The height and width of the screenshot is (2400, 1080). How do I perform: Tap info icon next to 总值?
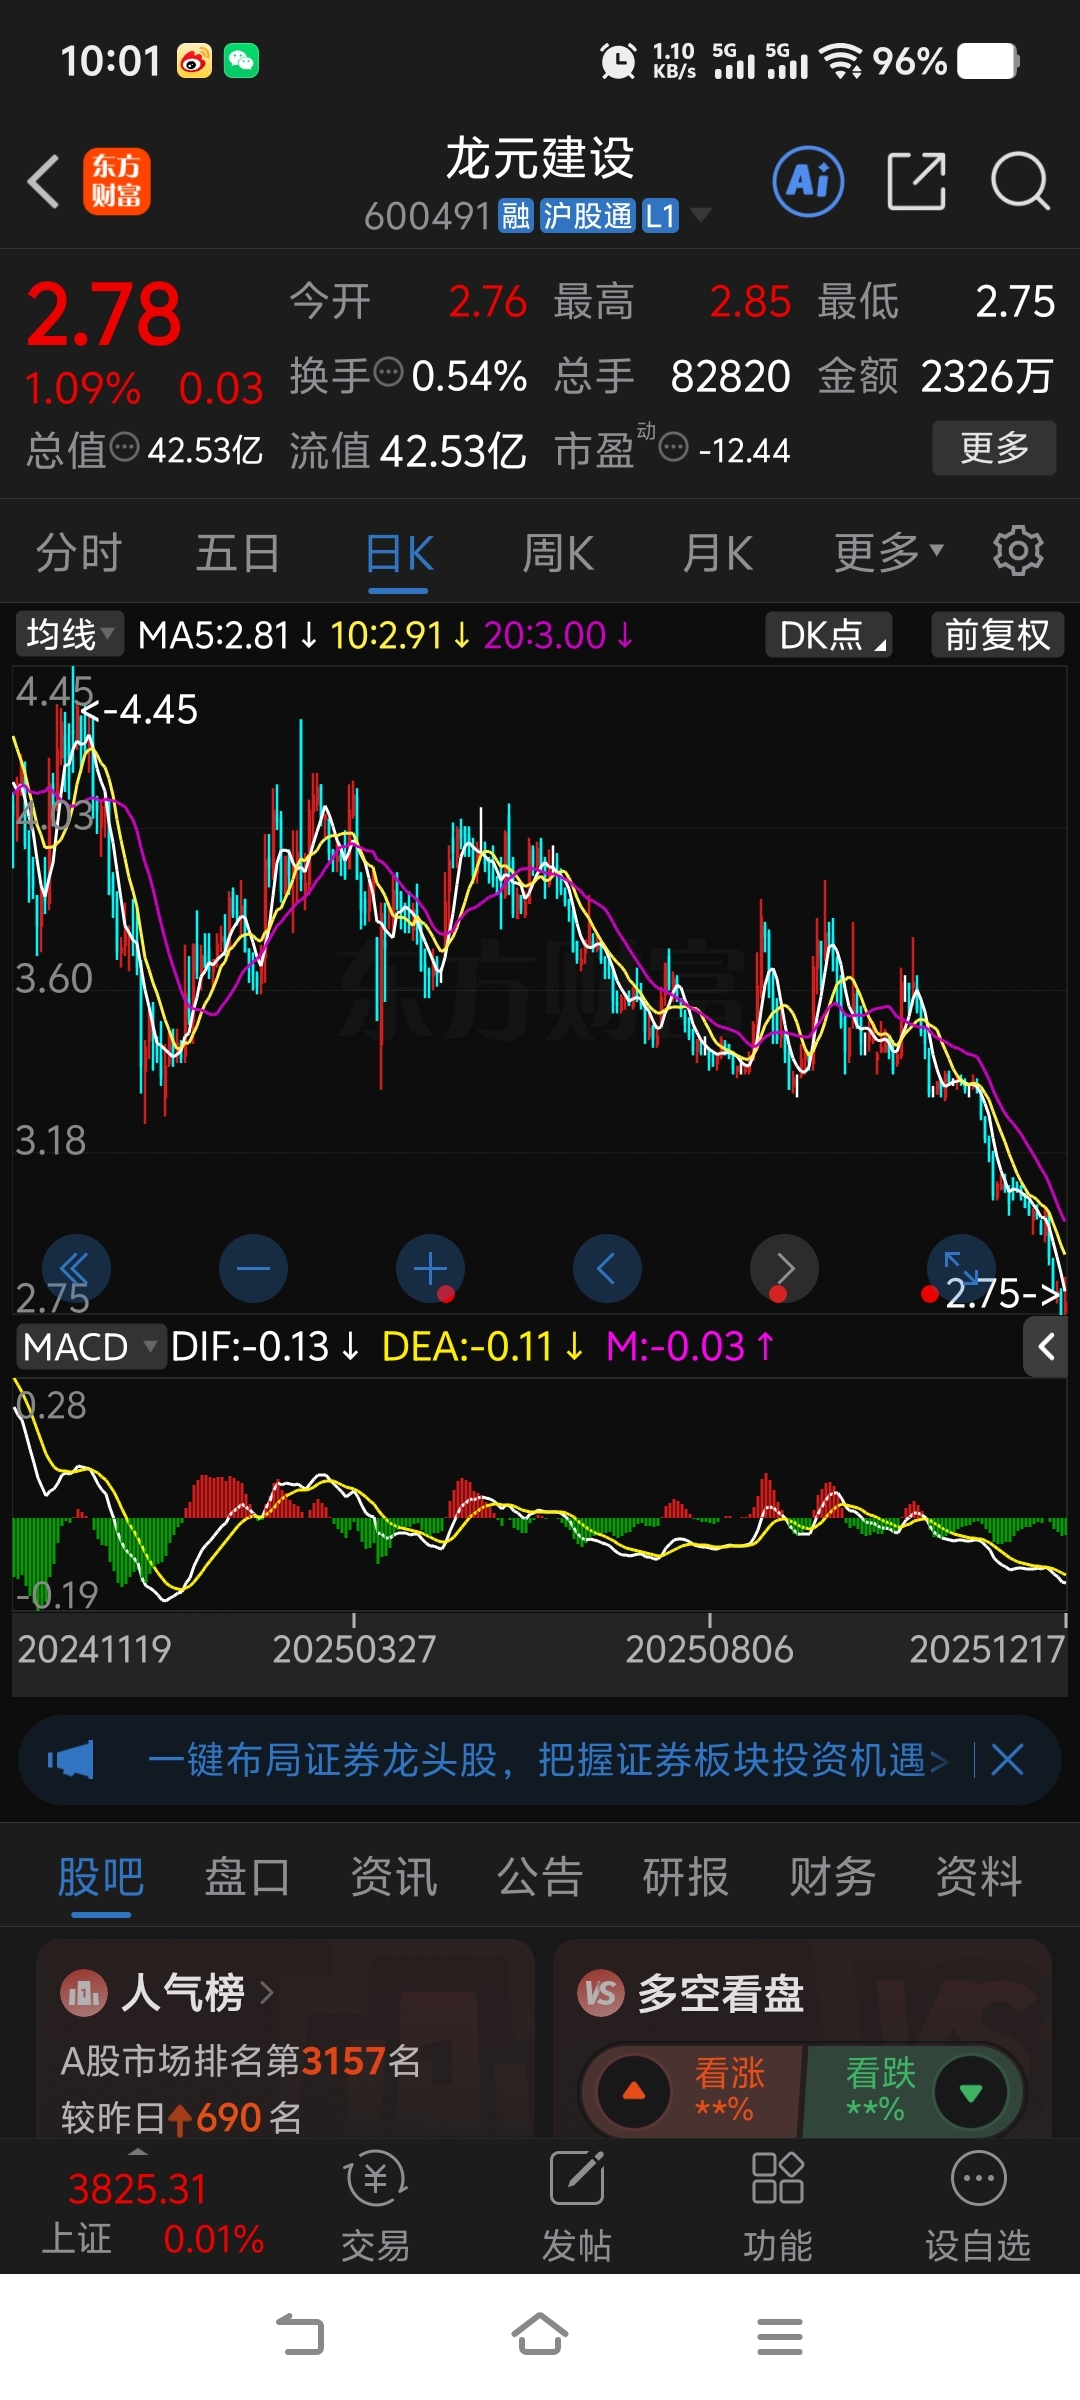[124, 447]
